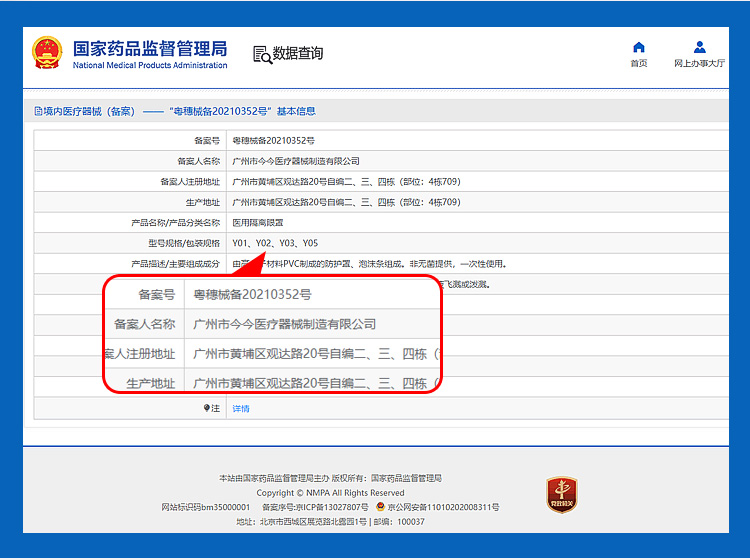
Task: Click the 生产地址 address value
Action: [x=346, y=202]
